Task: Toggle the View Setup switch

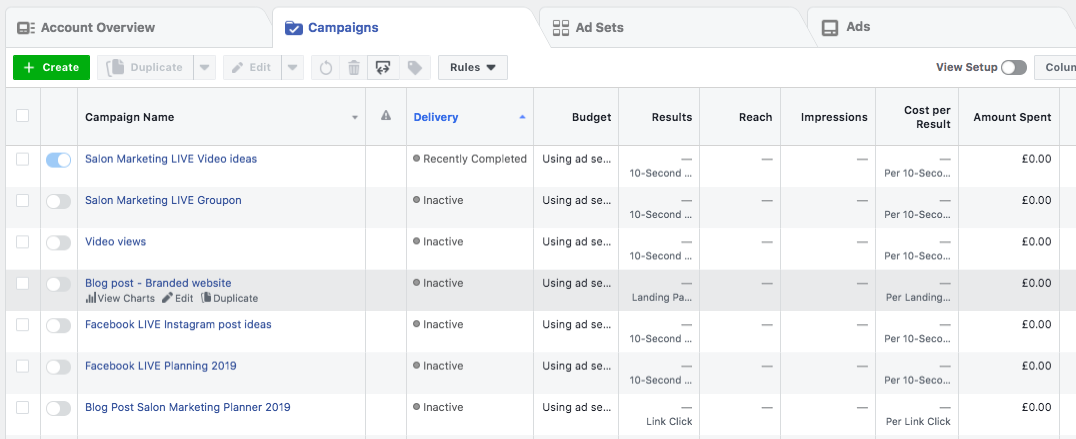Action: (x=1014, y=67)
